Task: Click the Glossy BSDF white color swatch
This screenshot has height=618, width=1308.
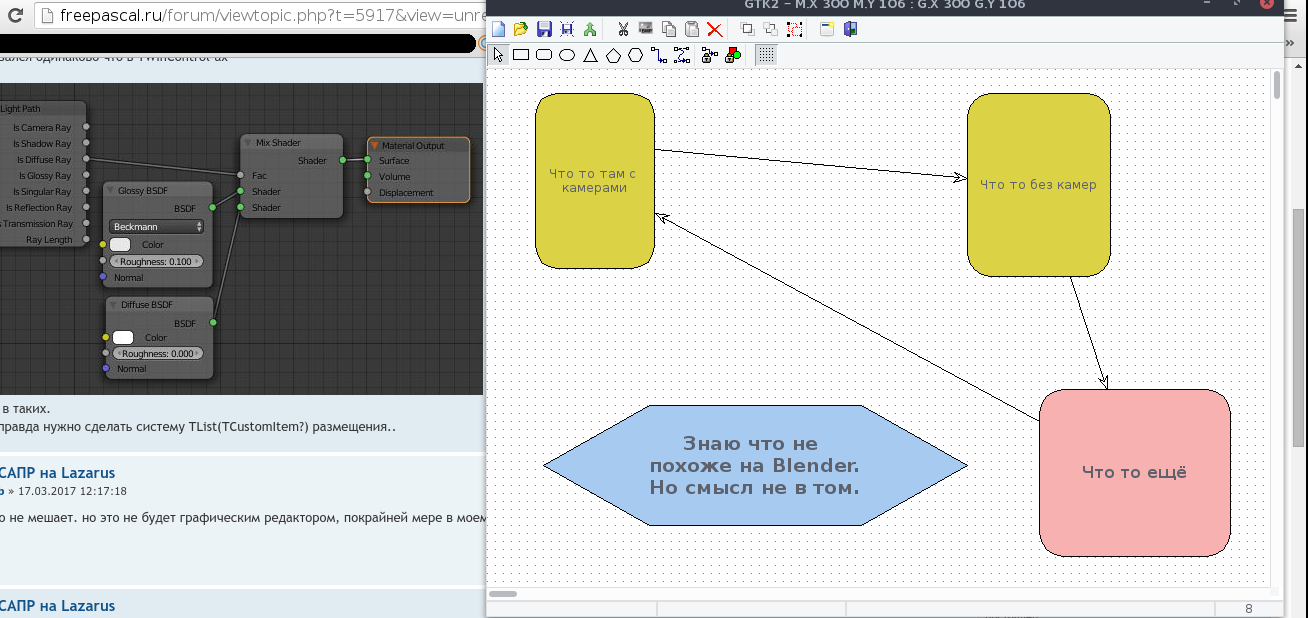Action: point(120,245)
